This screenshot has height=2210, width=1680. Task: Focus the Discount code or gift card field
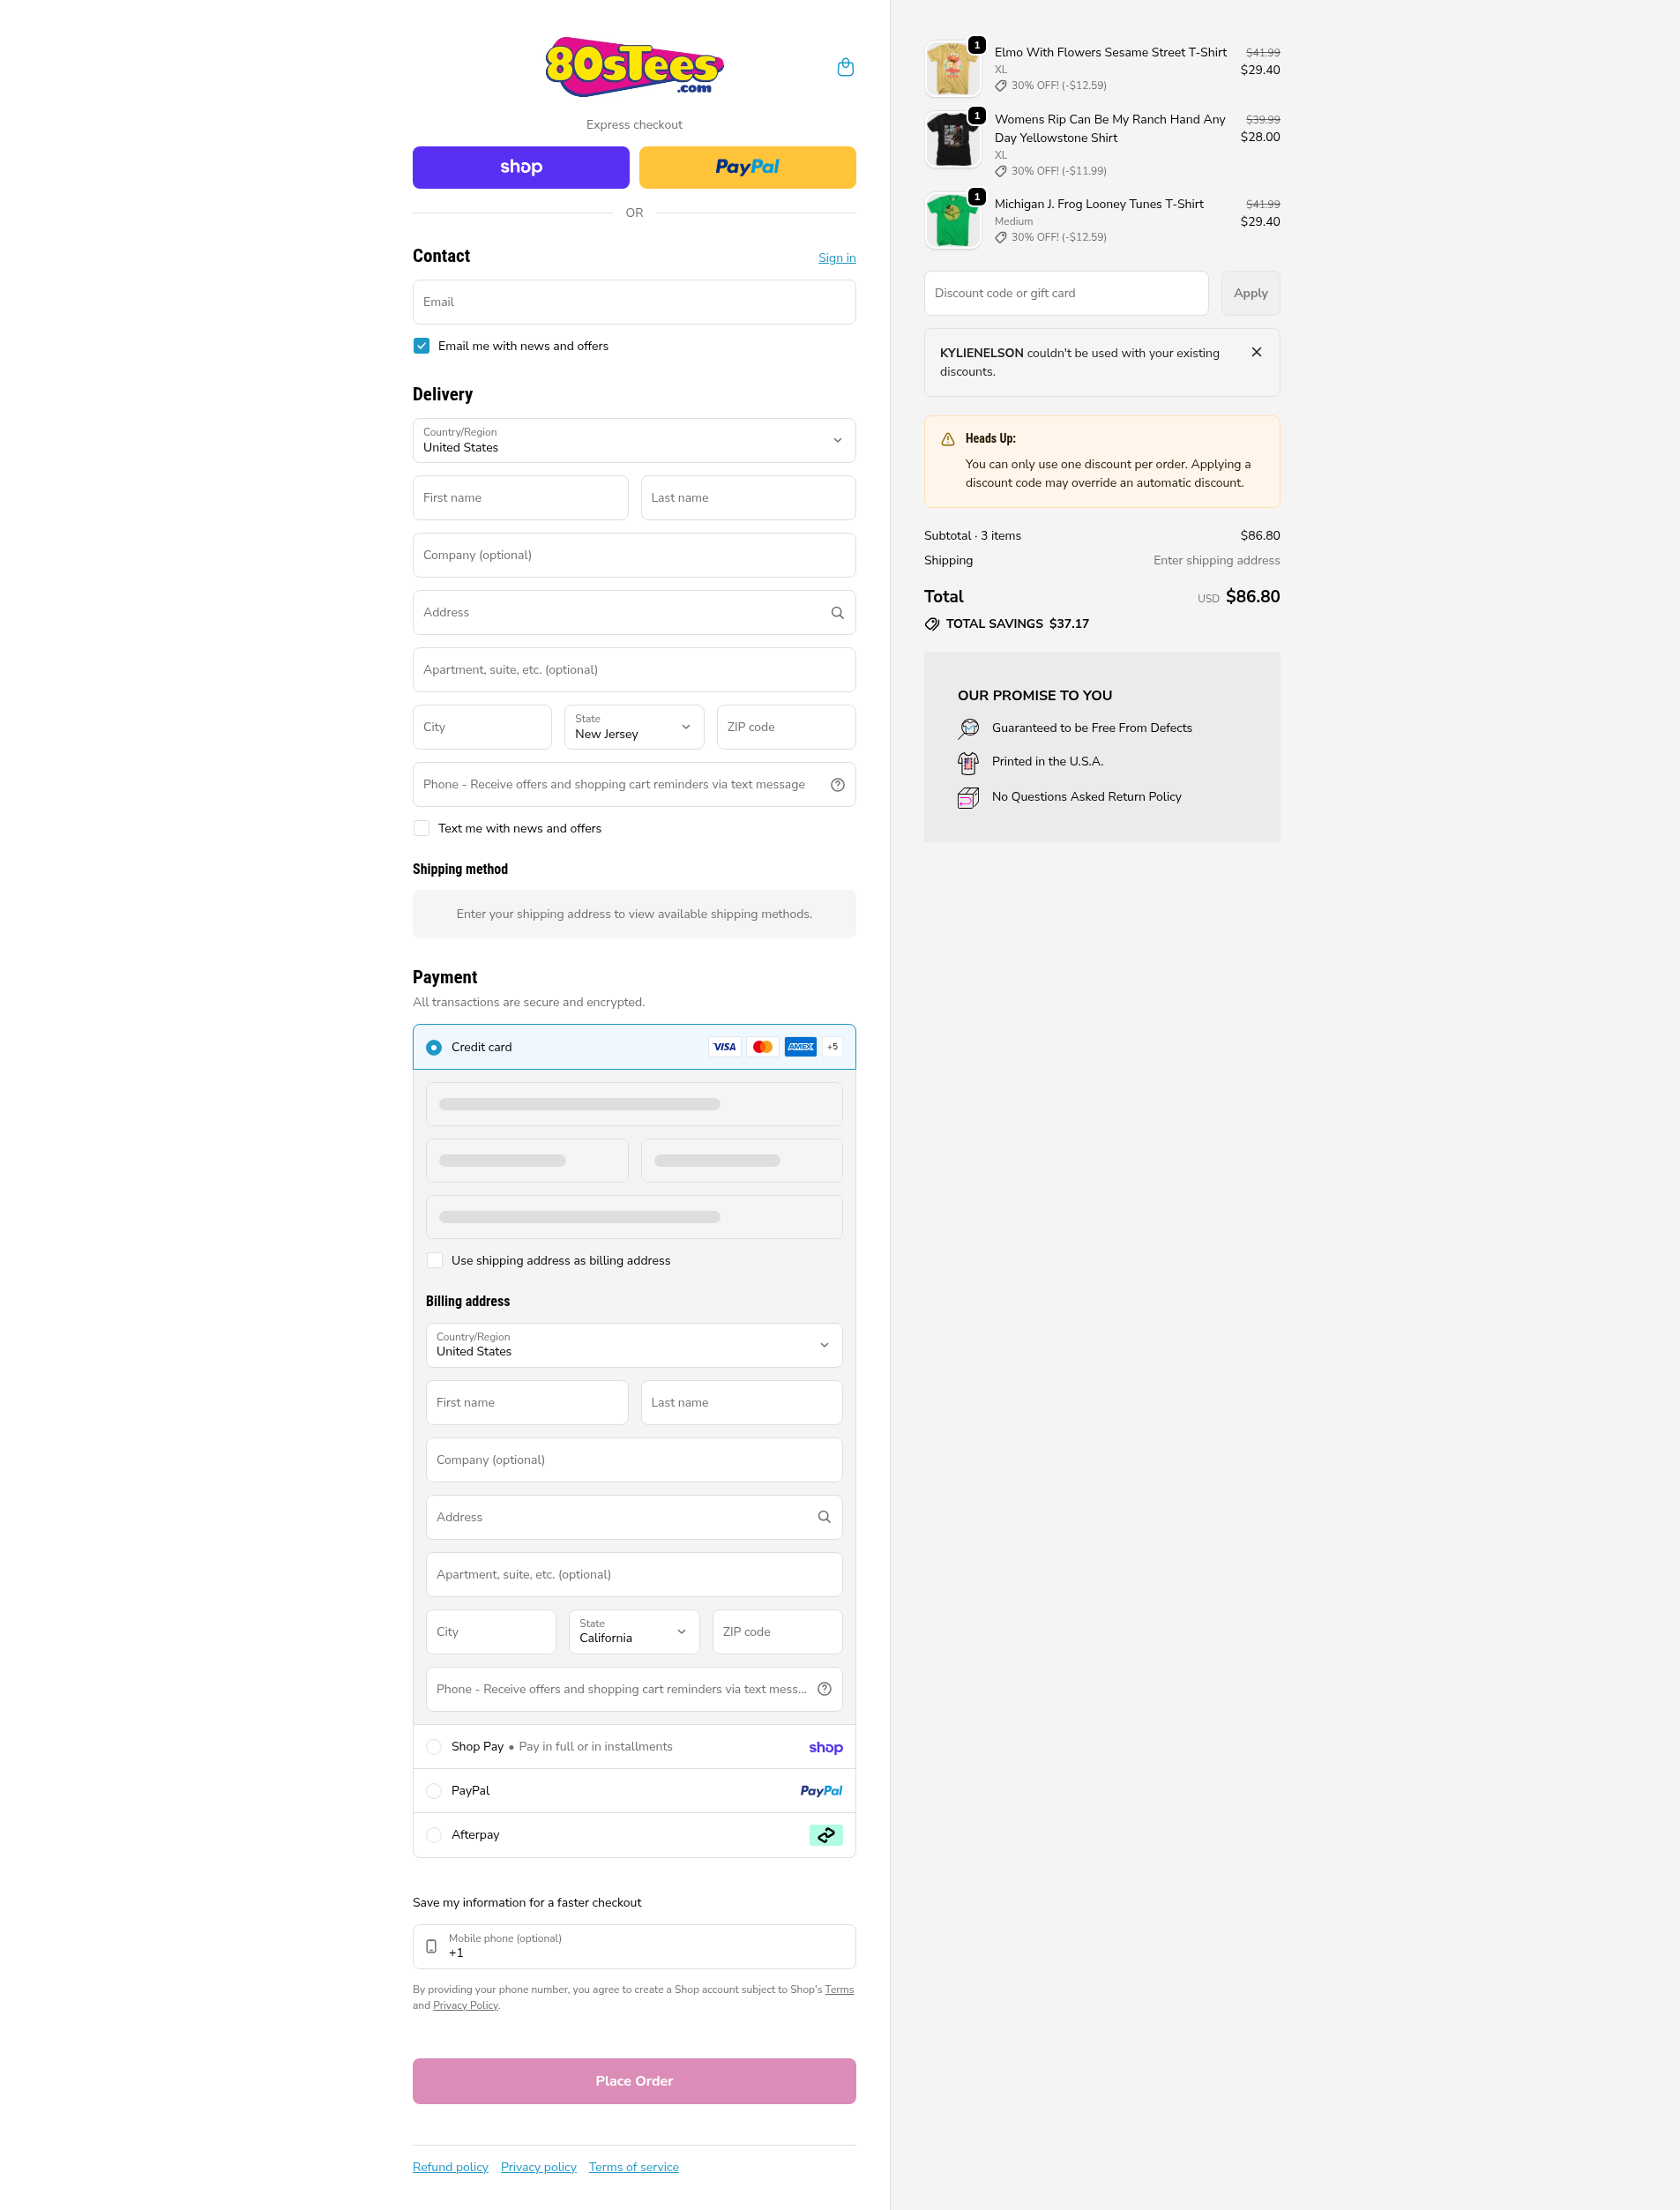tap(1065, 293)
